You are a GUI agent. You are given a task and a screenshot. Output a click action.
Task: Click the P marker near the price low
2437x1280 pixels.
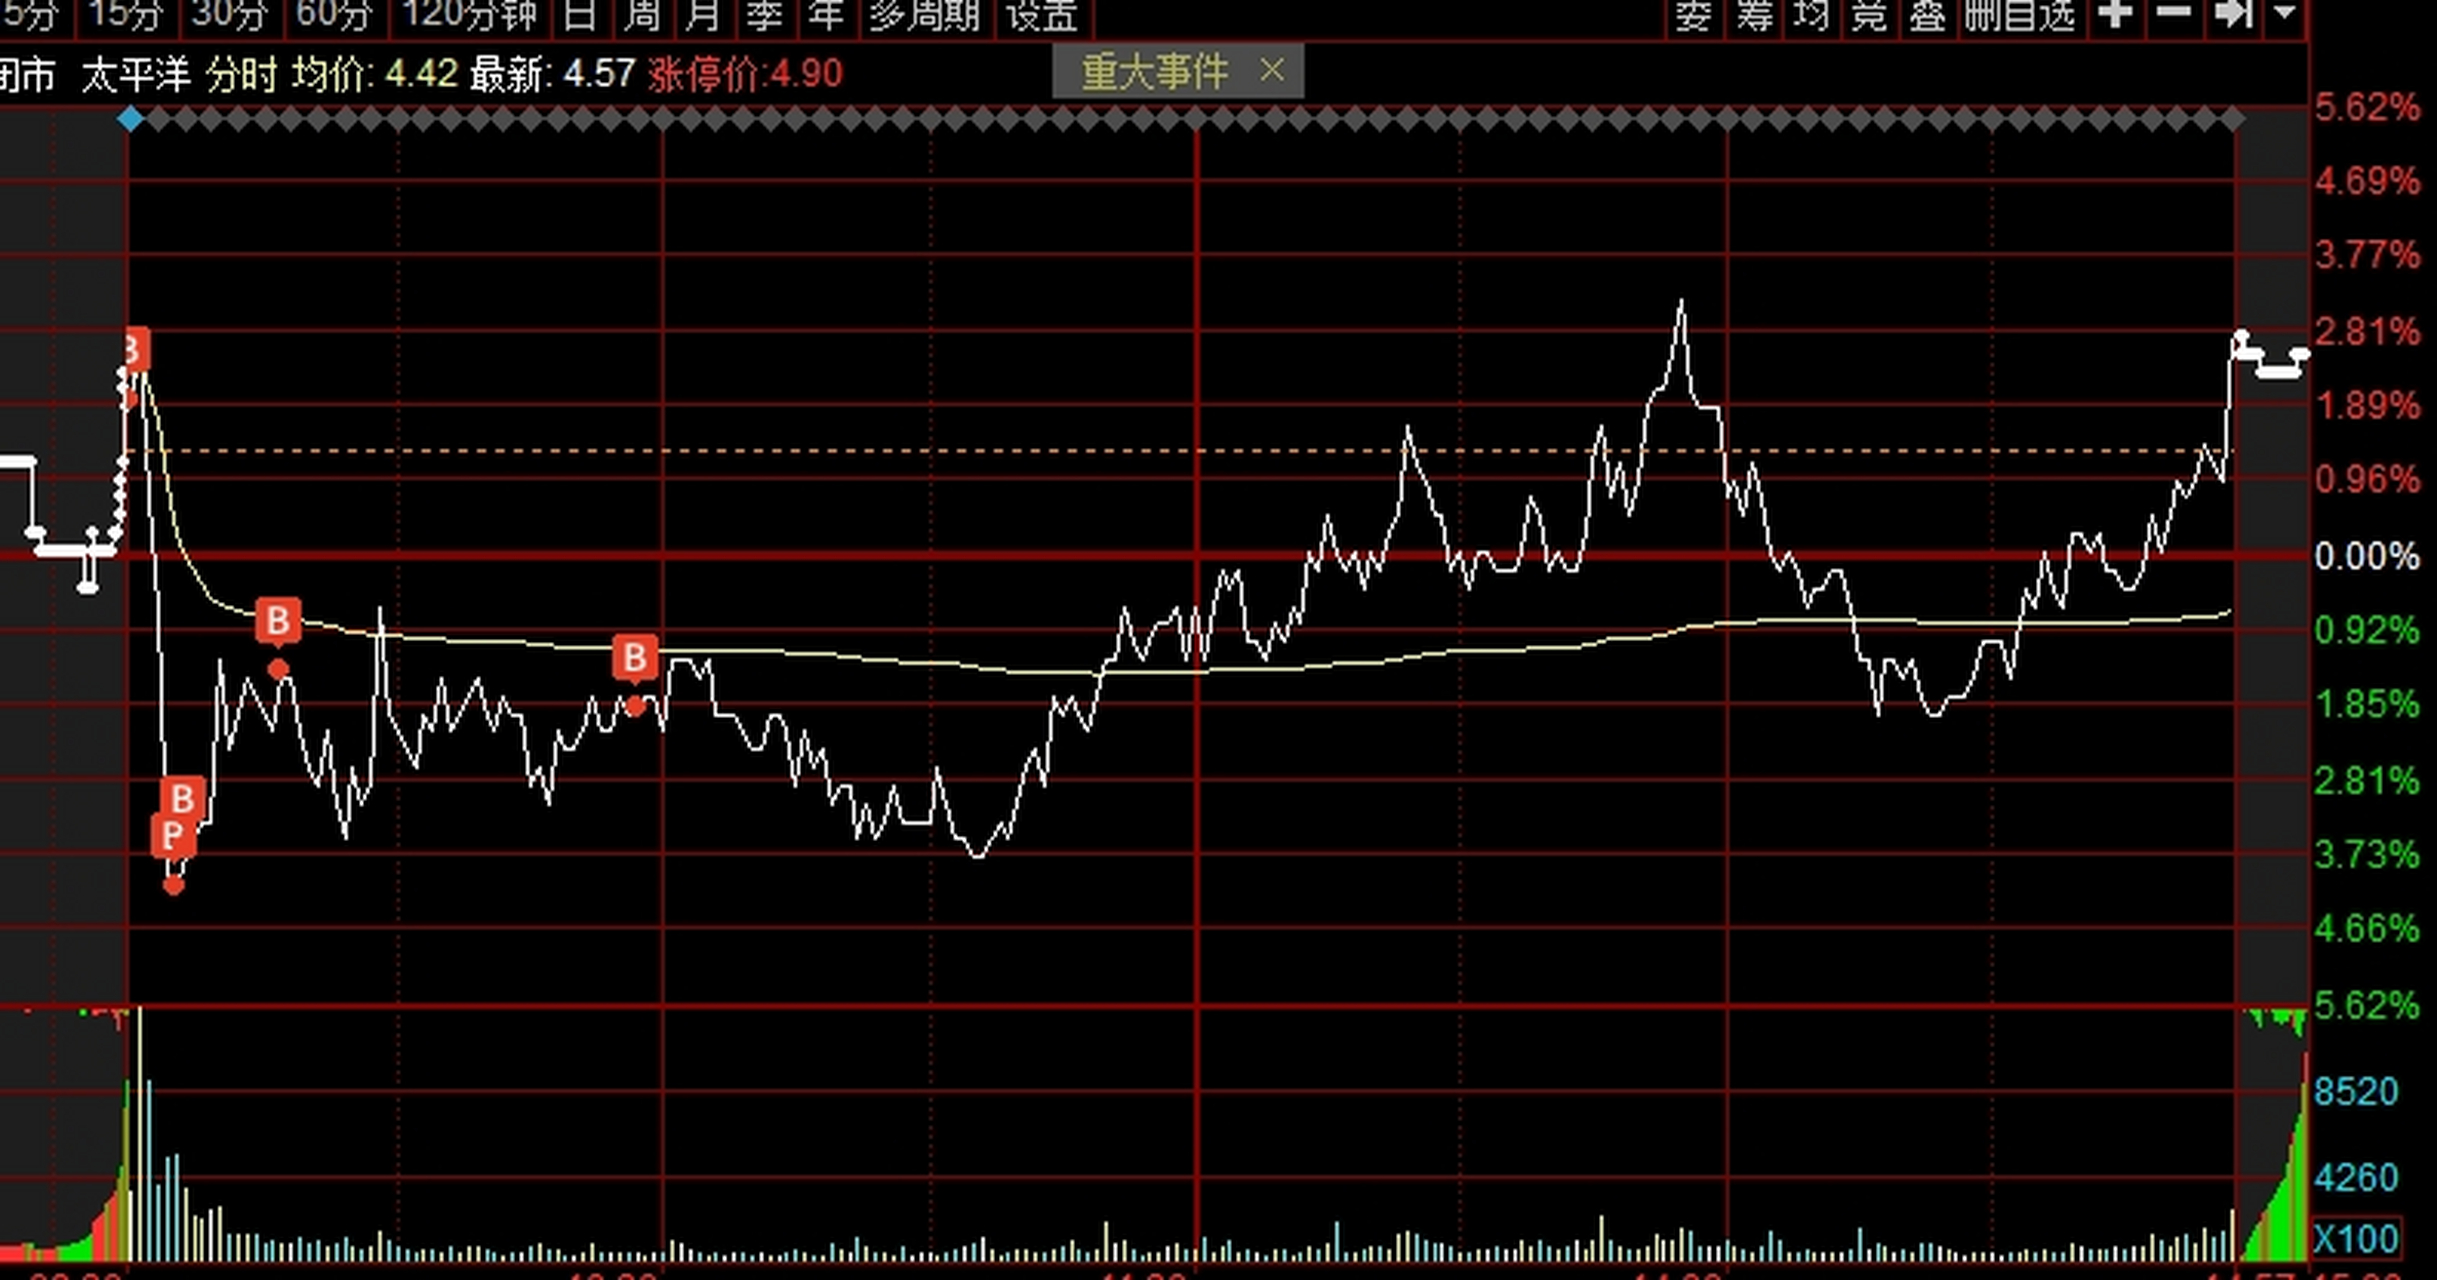pos(172,835)
